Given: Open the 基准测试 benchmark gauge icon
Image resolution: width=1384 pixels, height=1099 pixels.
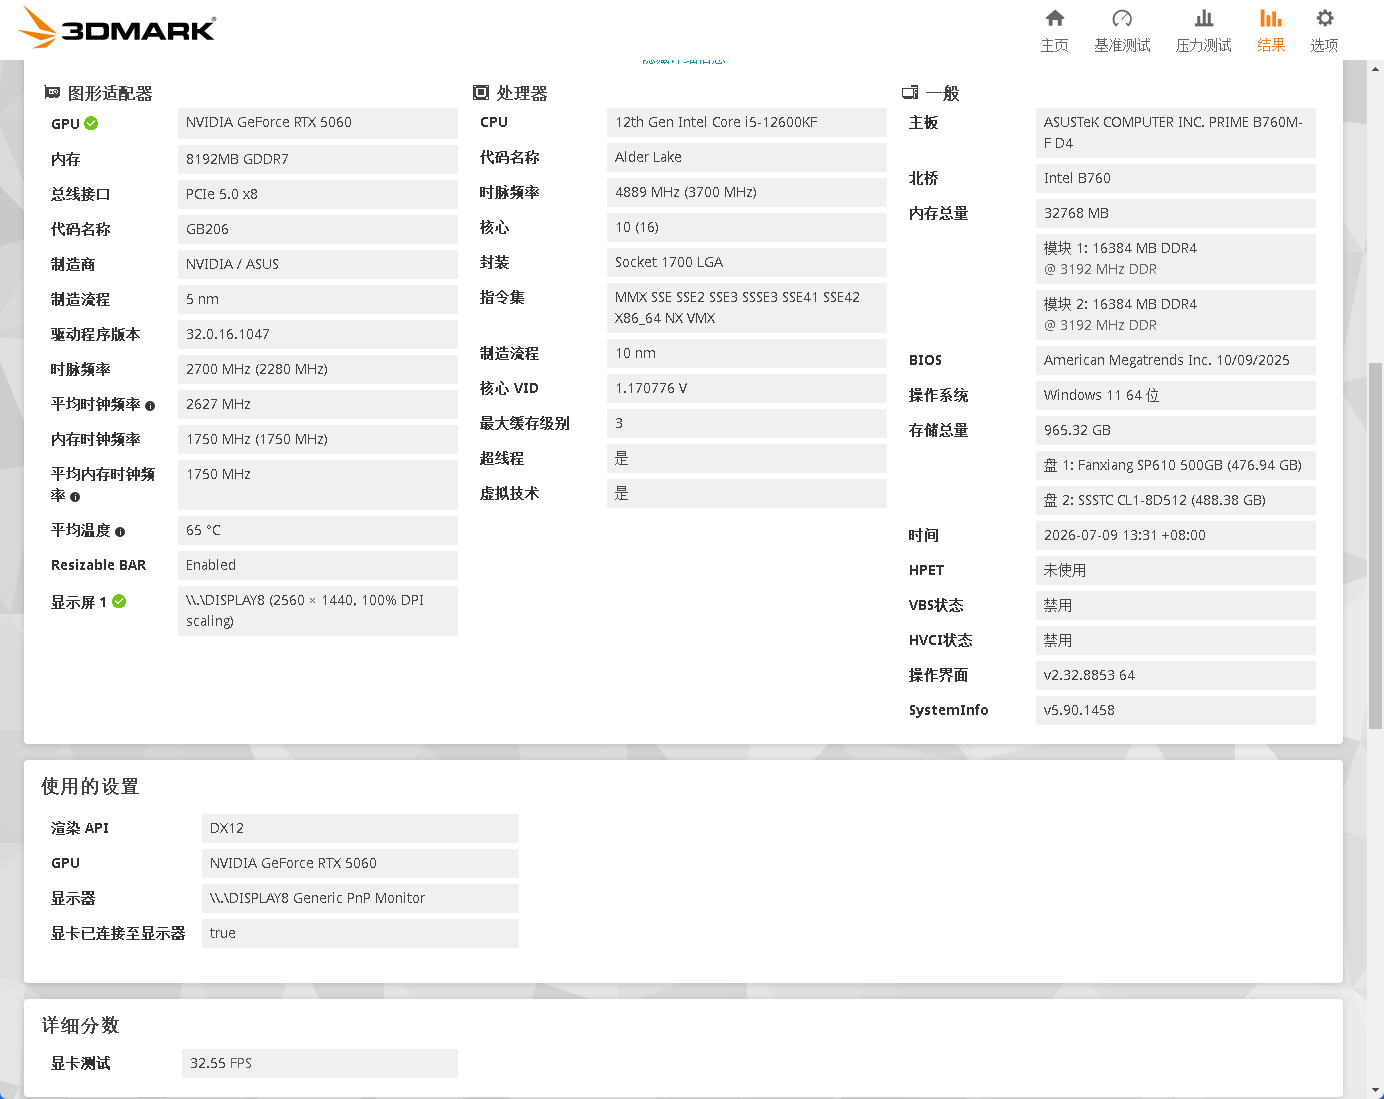Looking at the screenshot, I should pos(1122,18).
